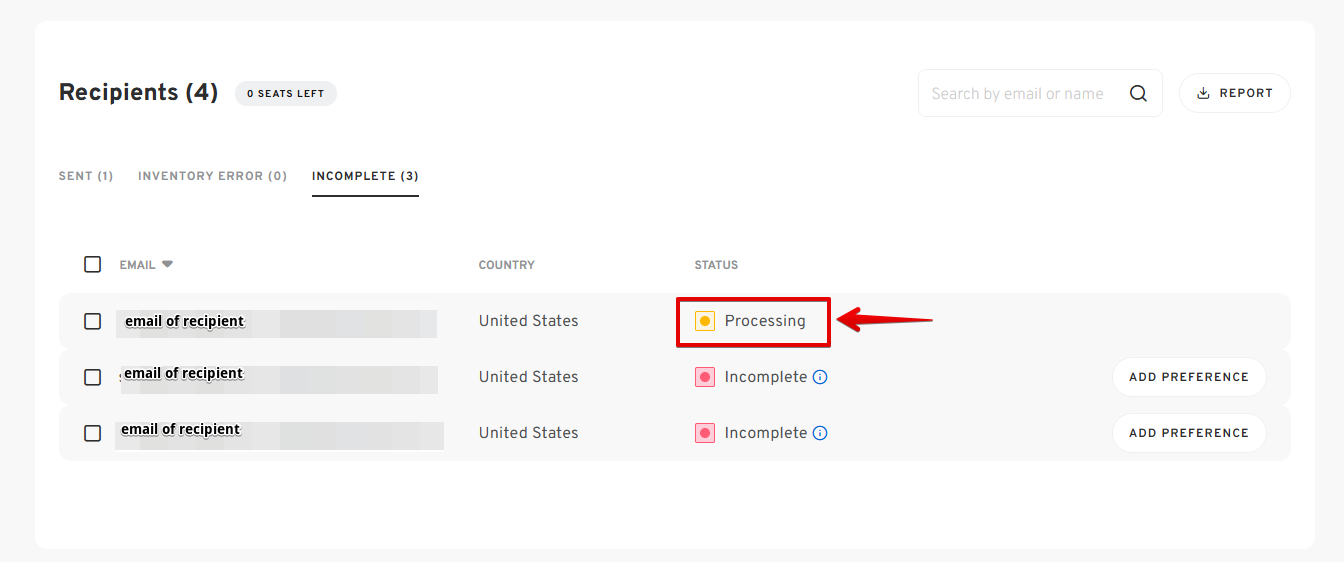Check the box for the second recipient row
Image resolution: width=1344 pixels, height=562 pixels.
point(93,377)
